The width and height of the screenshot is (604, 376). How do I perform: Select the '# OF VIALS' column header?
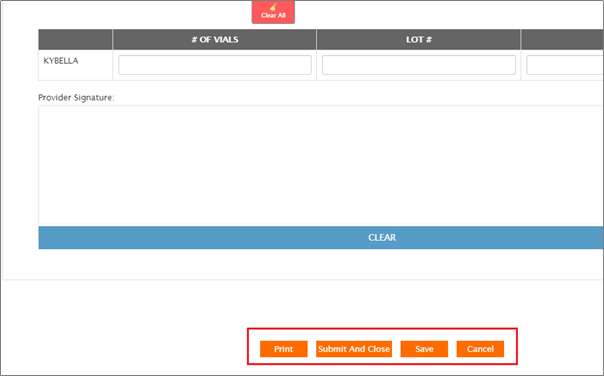point(215,39)
